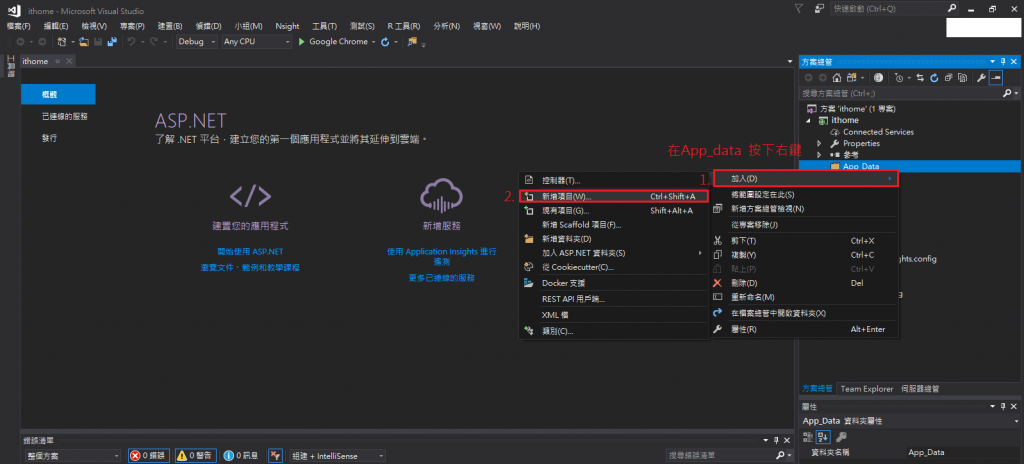The width and height of the screenshot is (1024, 464).
Task: Toggle the 0 錯誤 errors filter
Action: coord(149,456)
